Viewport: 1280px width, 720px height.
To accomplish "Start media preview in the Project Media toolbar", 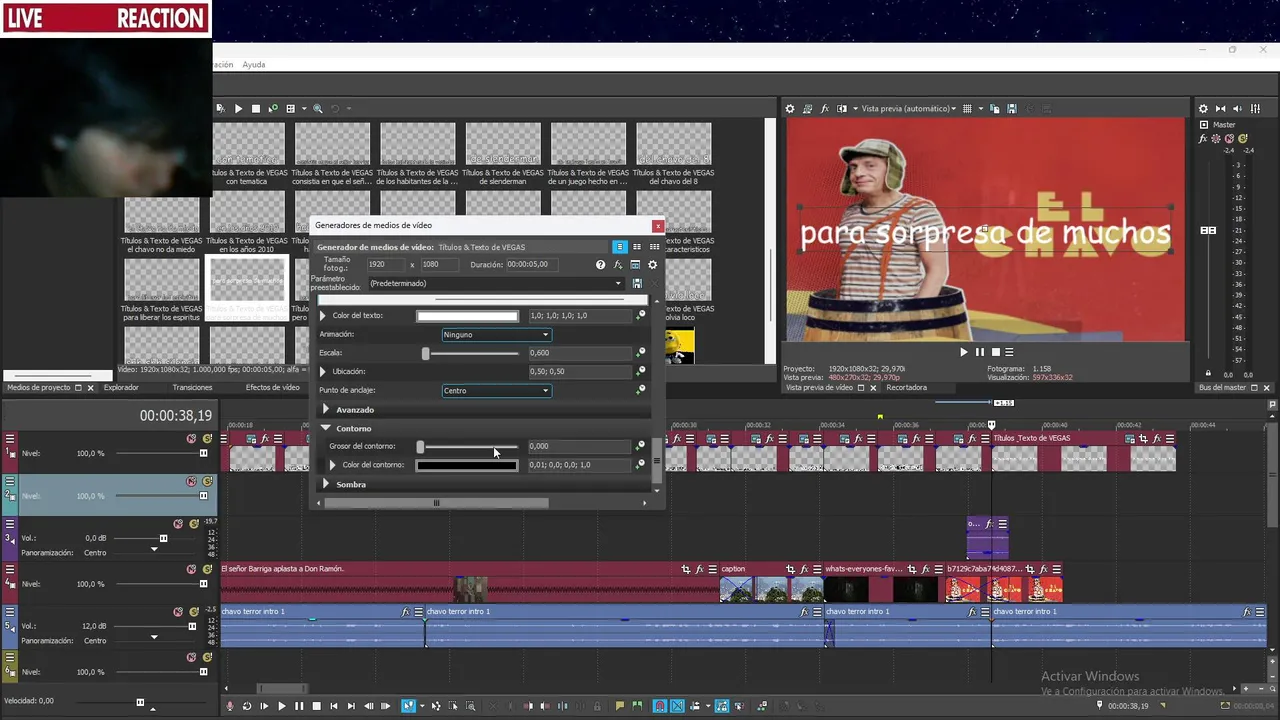I will pyautogui.click(x=238, y=108).
